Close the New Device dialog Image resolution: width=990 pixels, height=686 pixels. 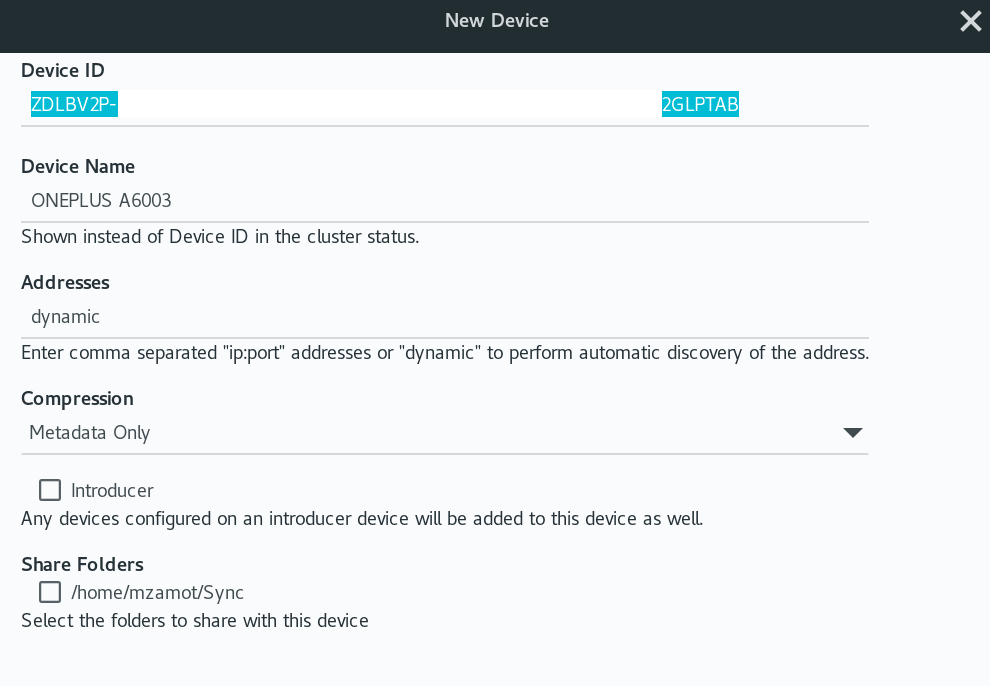[x=970, y=21]
